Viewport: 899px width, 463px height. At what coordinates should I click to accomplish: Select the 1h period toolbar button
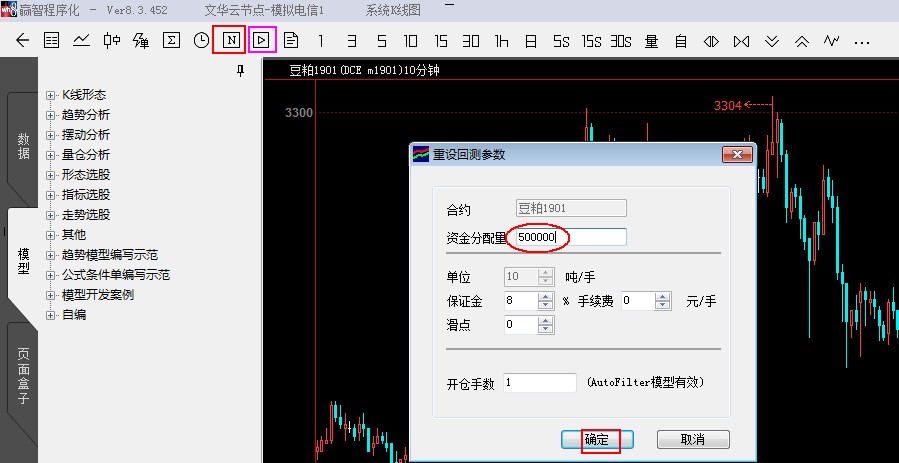coord(501,41)
